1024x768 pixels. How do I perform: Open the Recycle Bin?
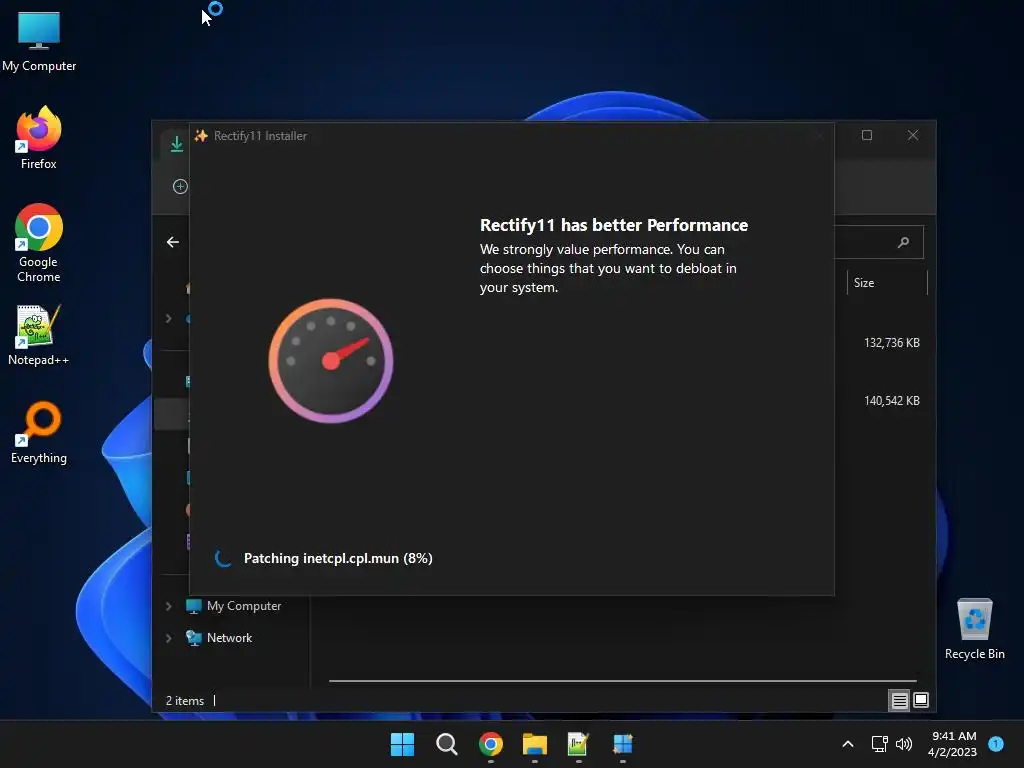[974, 628]
